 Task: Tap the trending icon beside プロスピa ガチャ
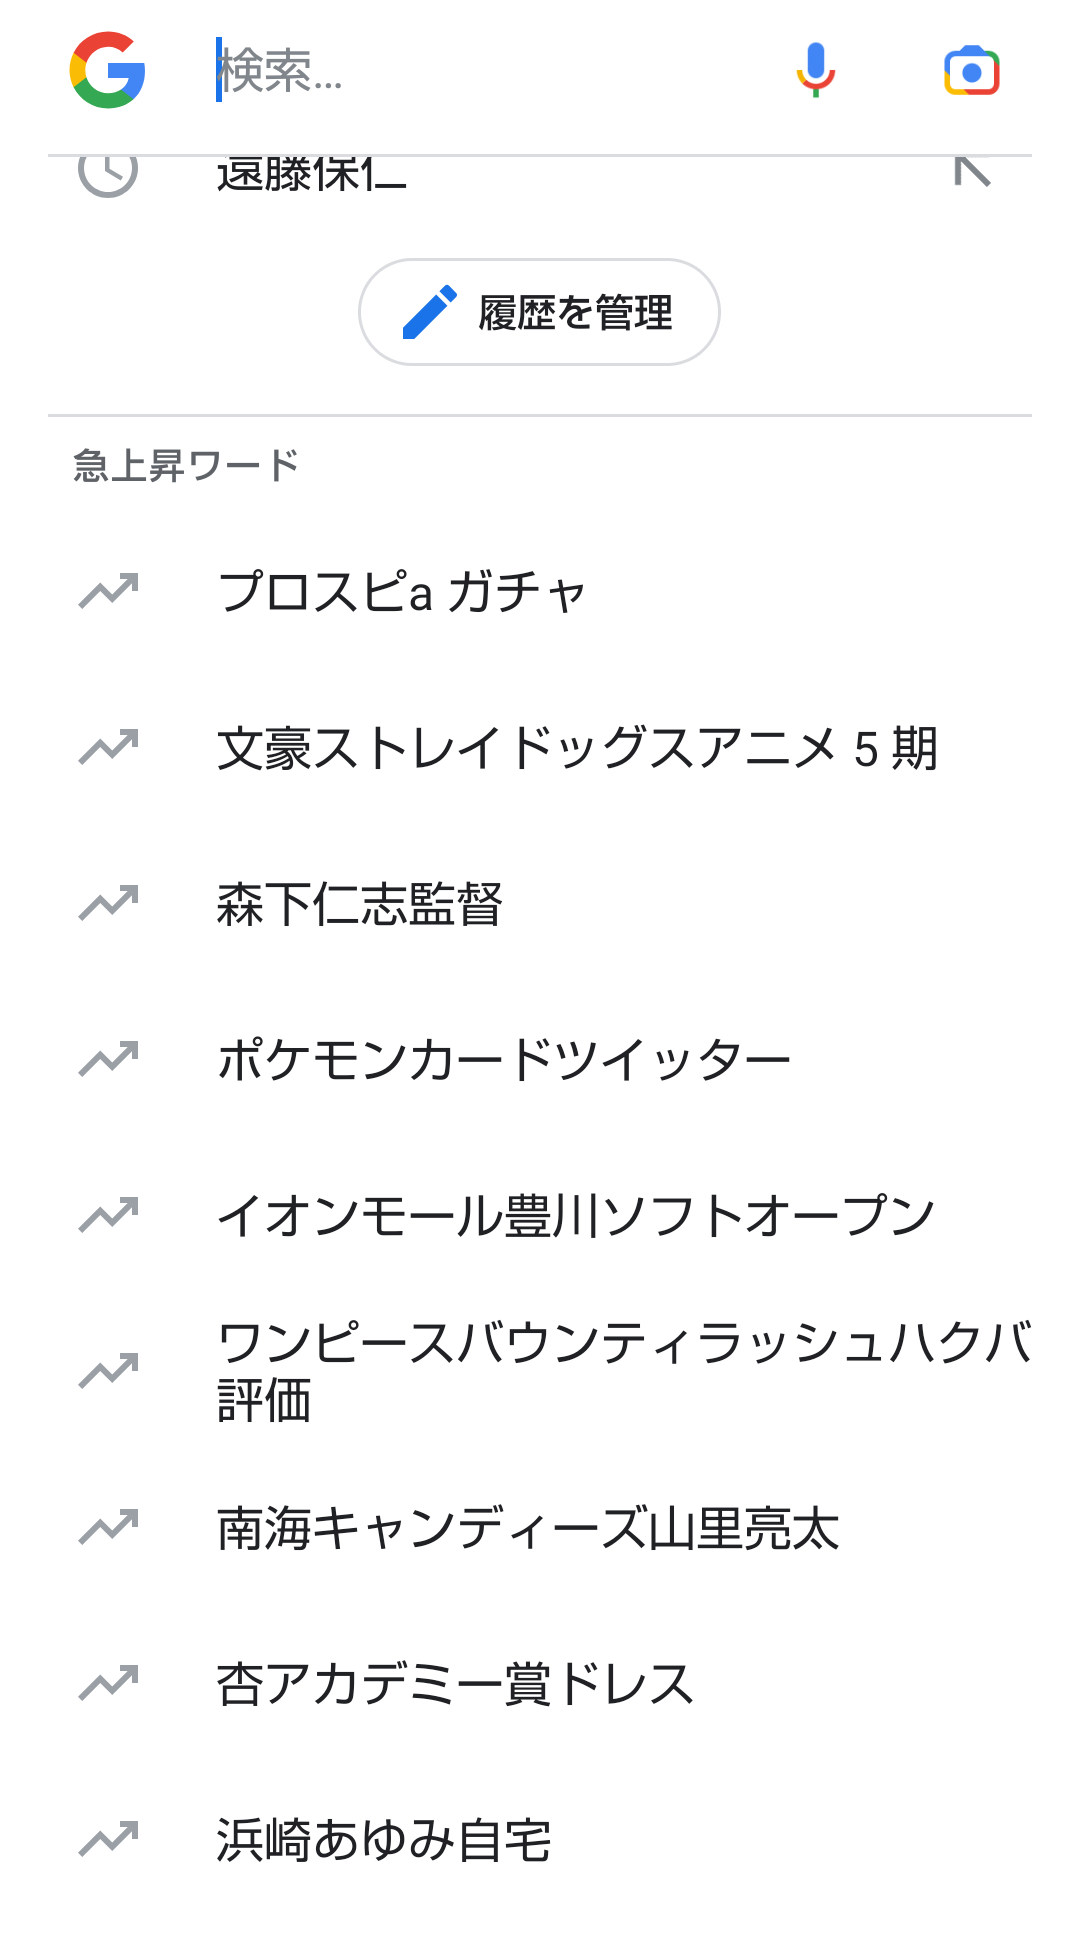108,591
